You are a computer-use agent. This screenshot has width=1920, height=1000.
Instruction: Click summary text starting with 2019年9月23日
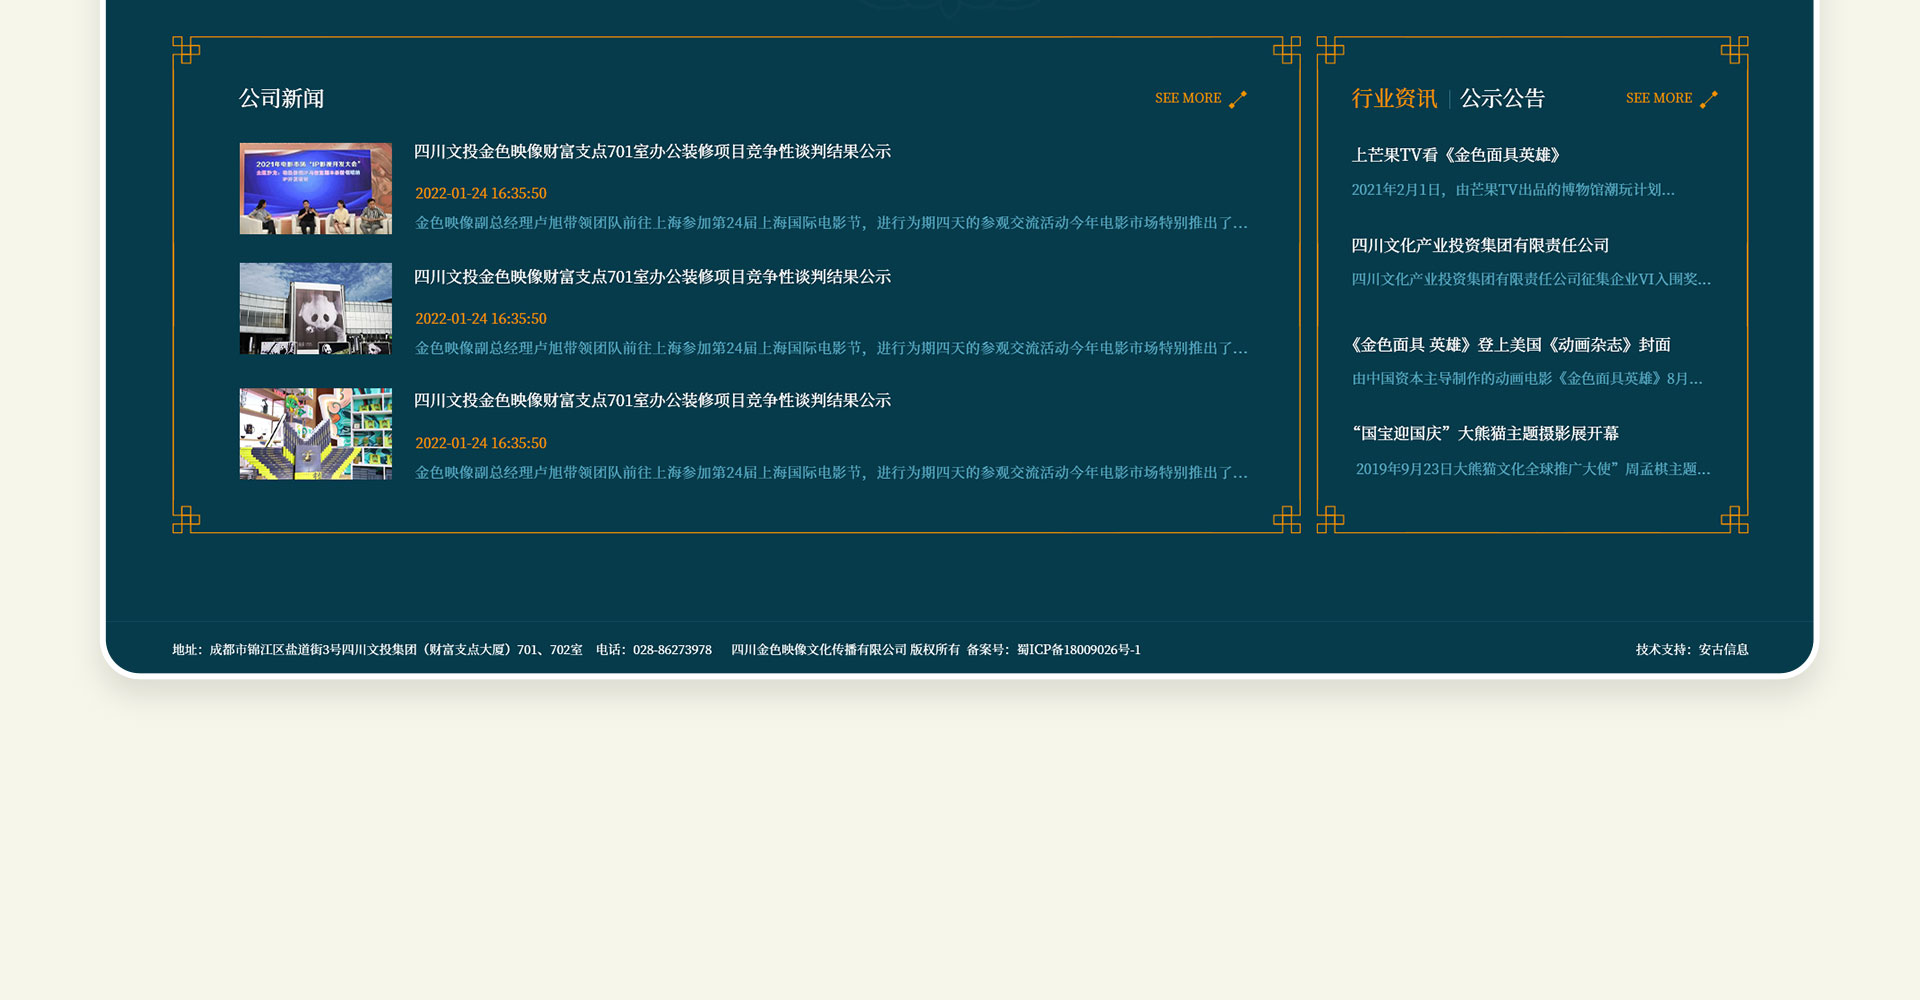click(x=1532, y=469)
